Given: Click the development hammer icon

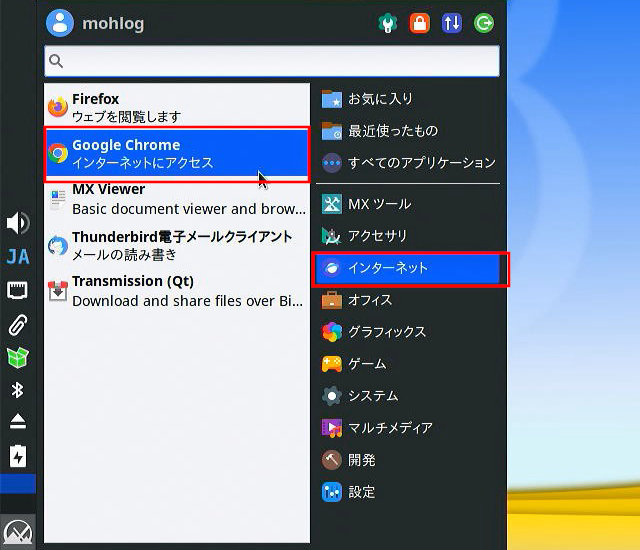Looking at the screenshot, I should (x=332, y=460).
